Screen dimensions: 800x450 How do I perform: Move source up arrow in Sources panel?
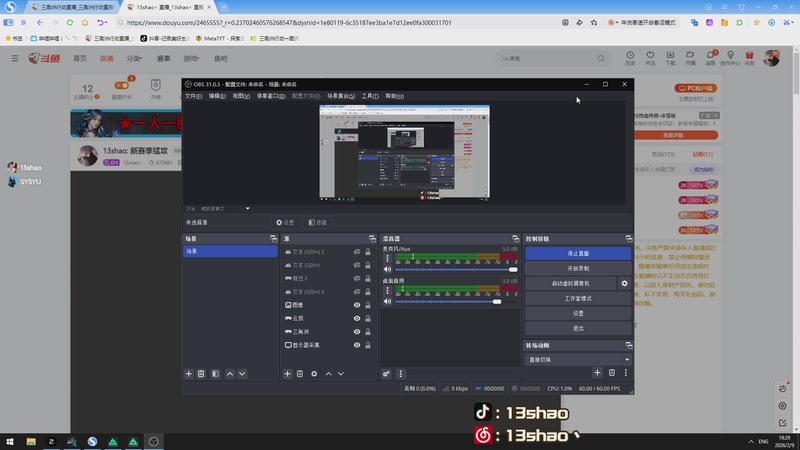point(329,374)
